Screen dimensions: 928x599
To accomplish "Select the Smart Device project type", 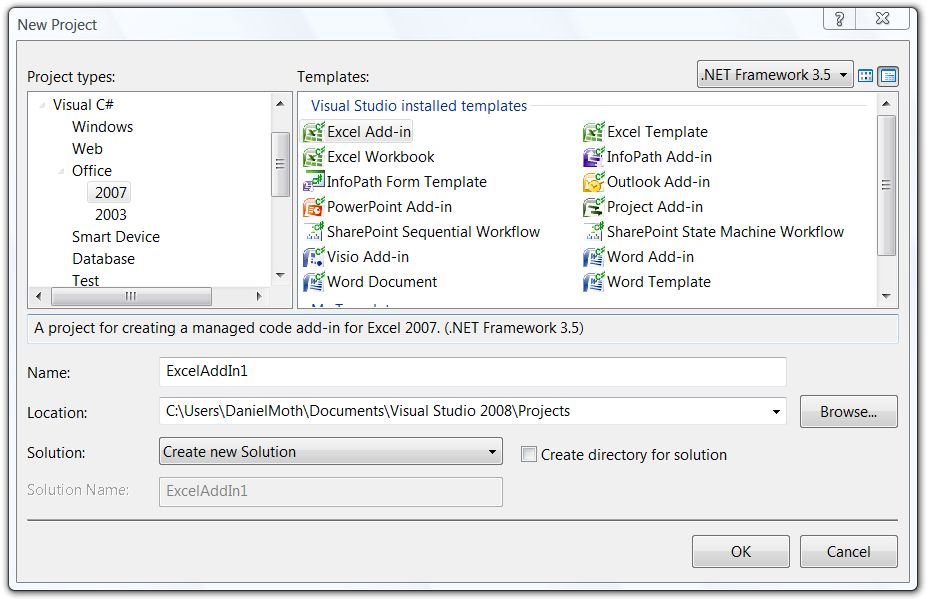I will [116, 237].
